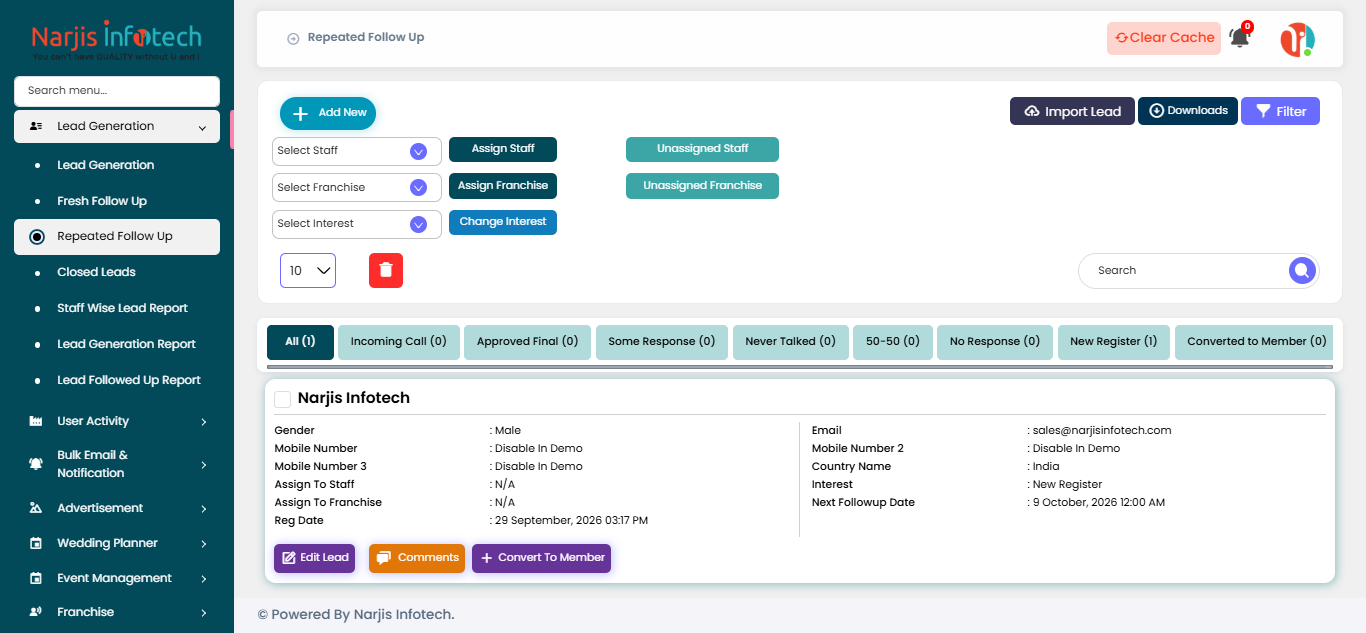Switch to the All (1) tab
Image resolution: width=1366 pixels, height=633 pixels.
coord(300,342)
